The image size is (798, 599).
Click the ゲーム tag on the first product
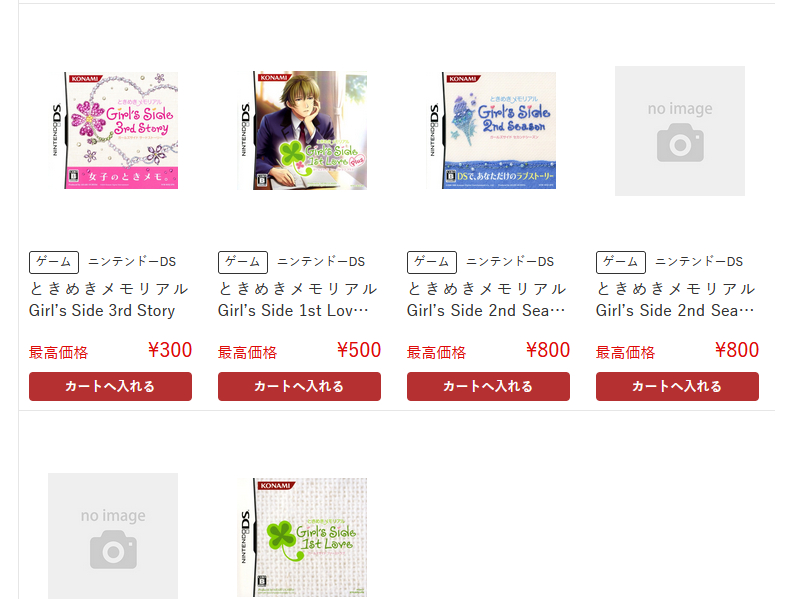click(x=54, y=262)
